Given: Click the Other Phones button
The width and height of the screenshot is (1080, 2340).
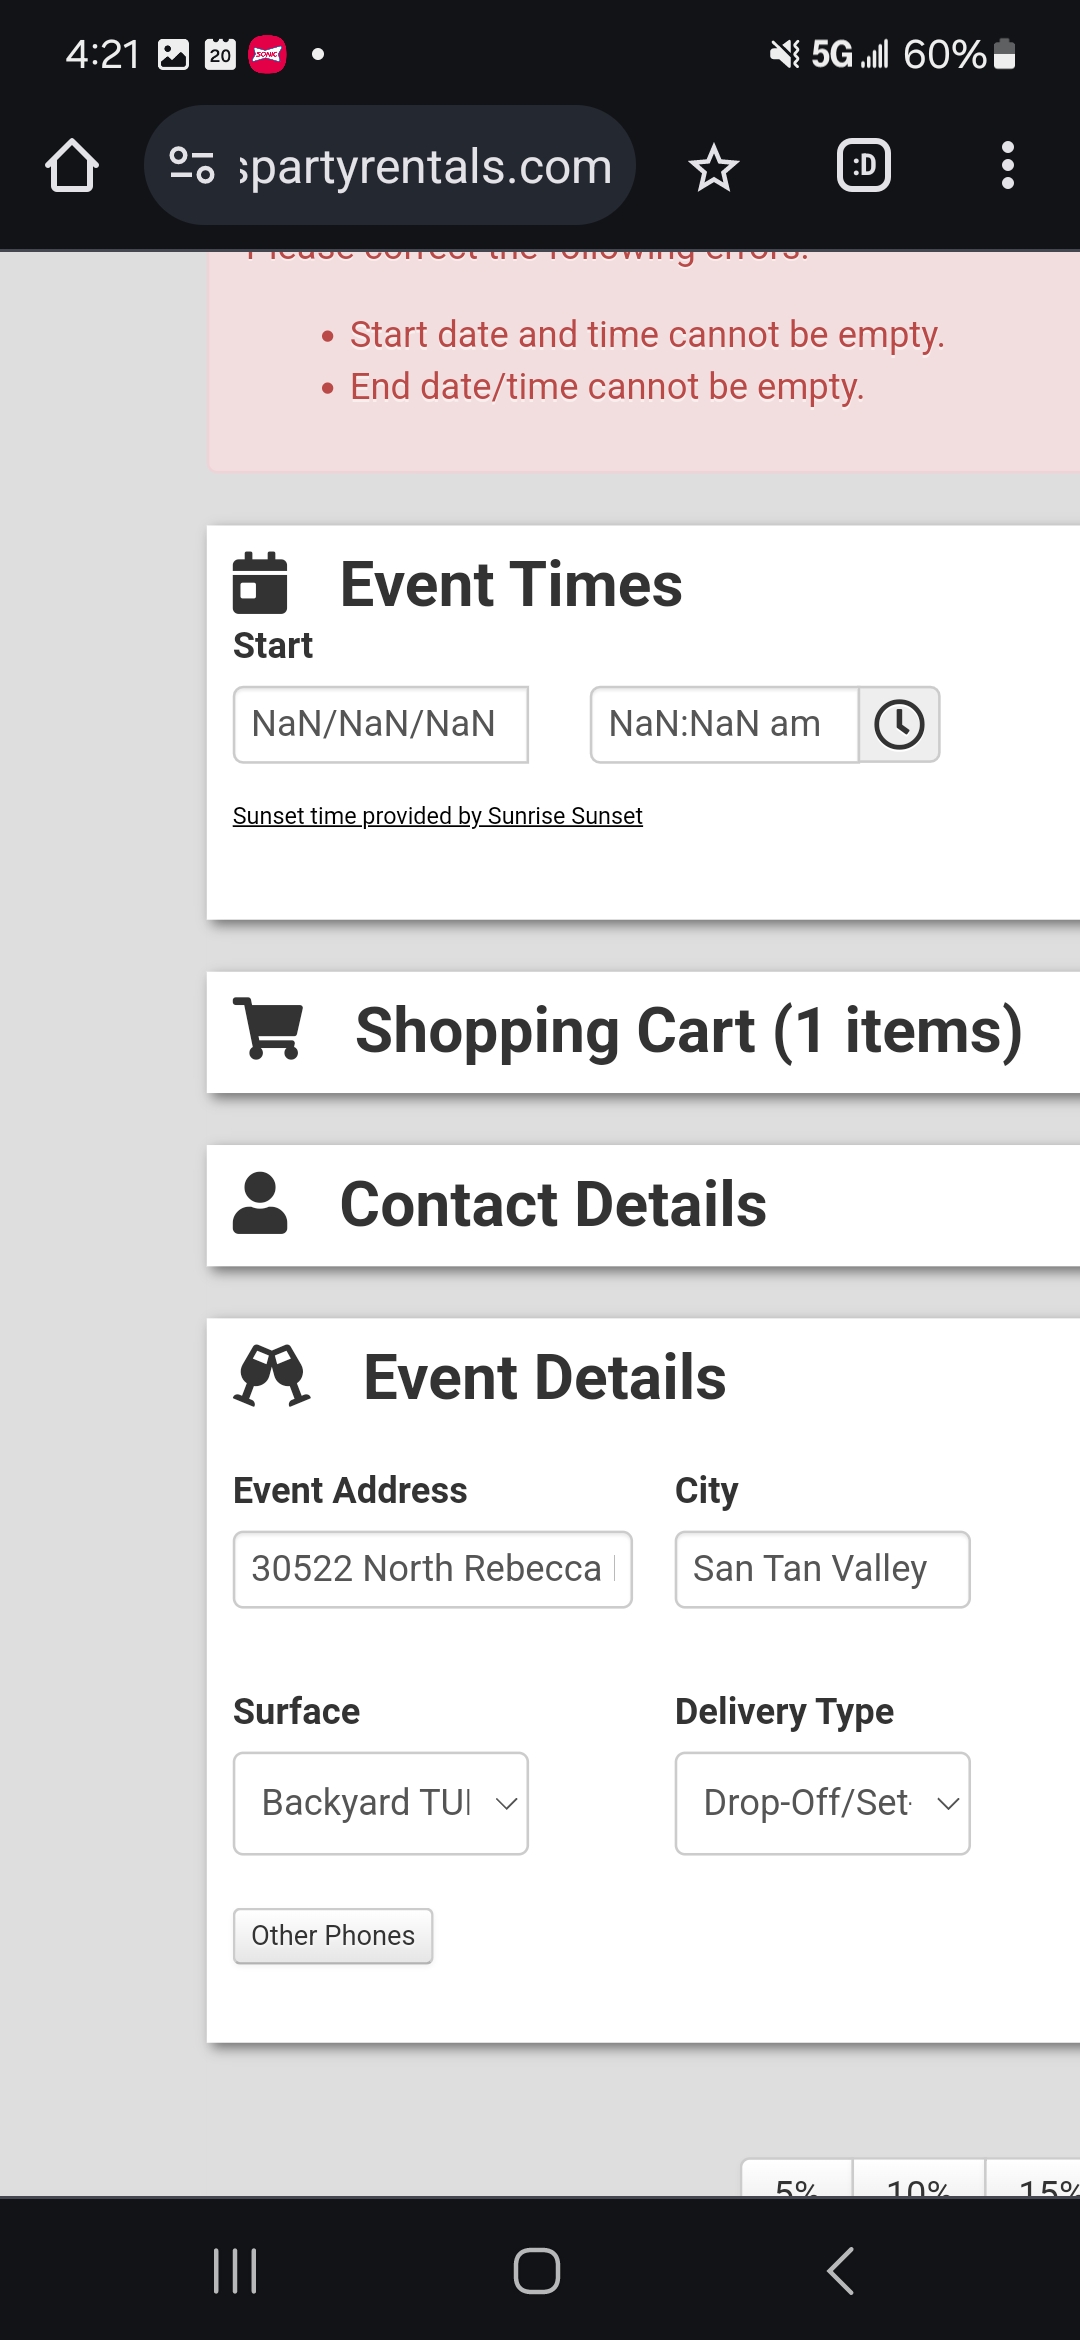Looking at the screenshot, I should (x=333, y=1936).
